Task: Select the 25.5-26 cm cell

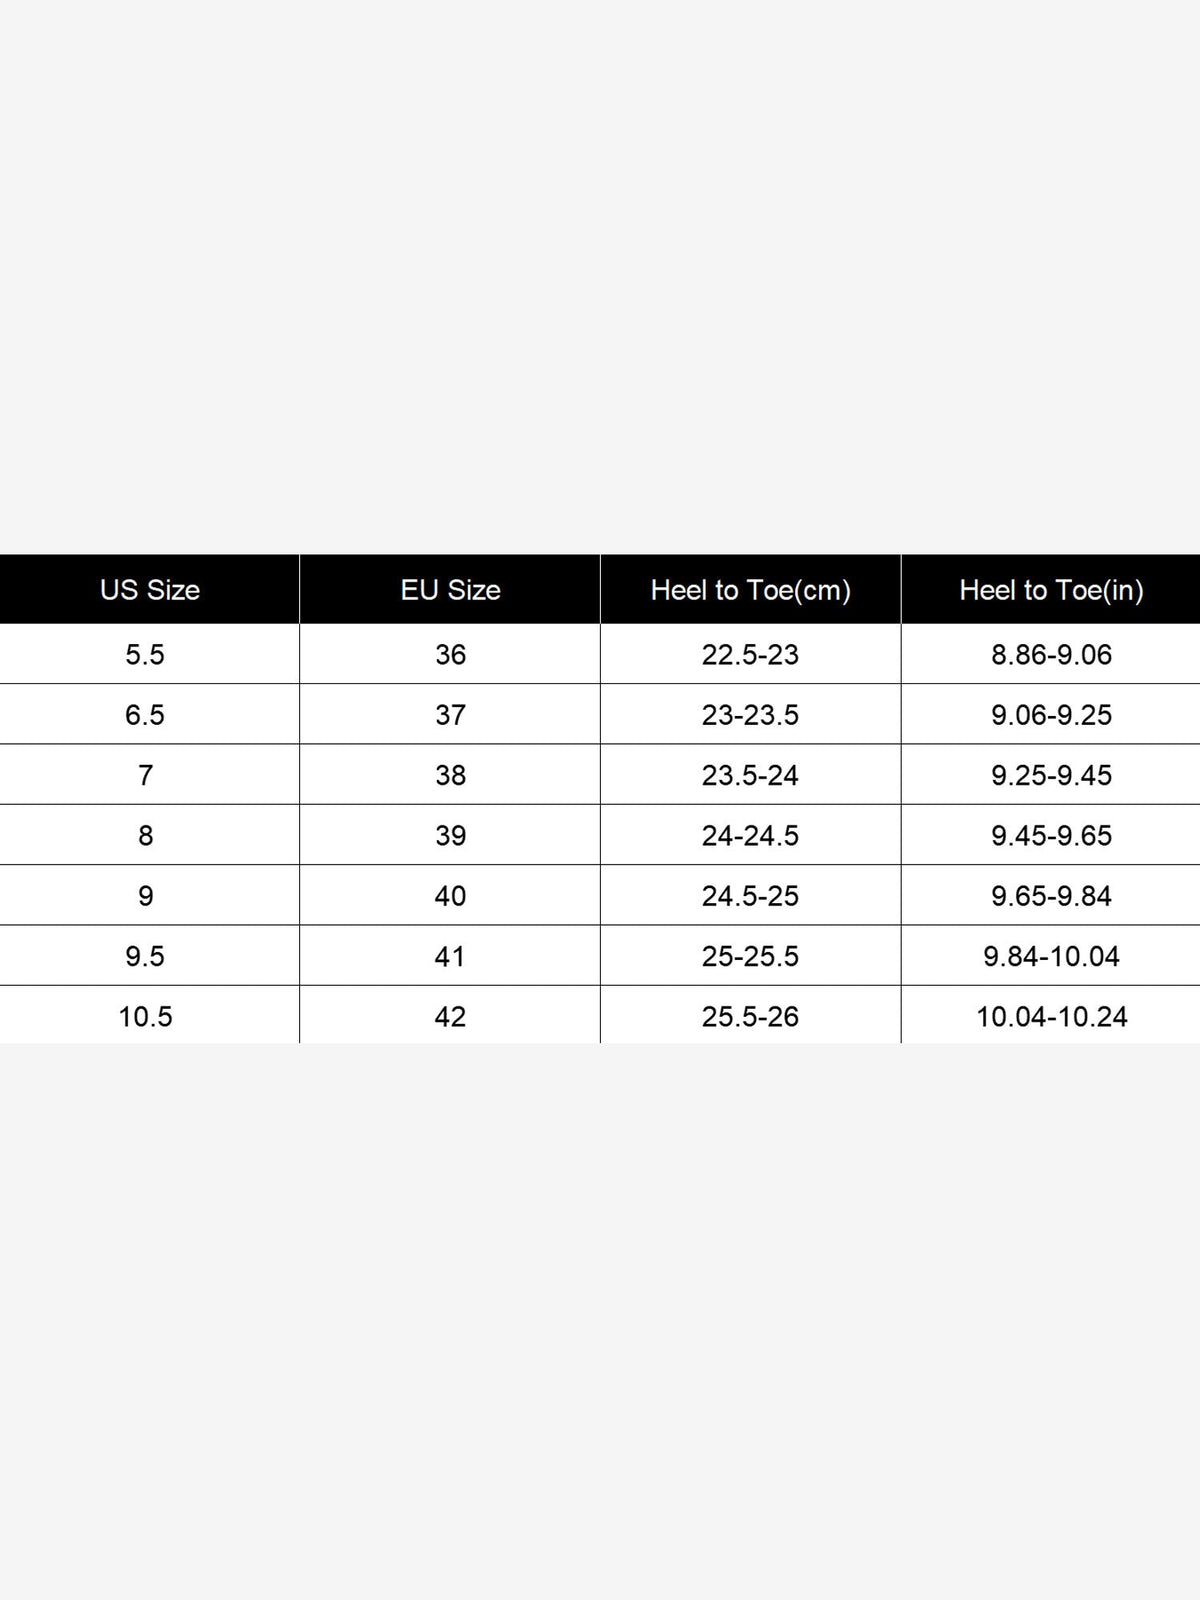Action: click(751, 1016)
